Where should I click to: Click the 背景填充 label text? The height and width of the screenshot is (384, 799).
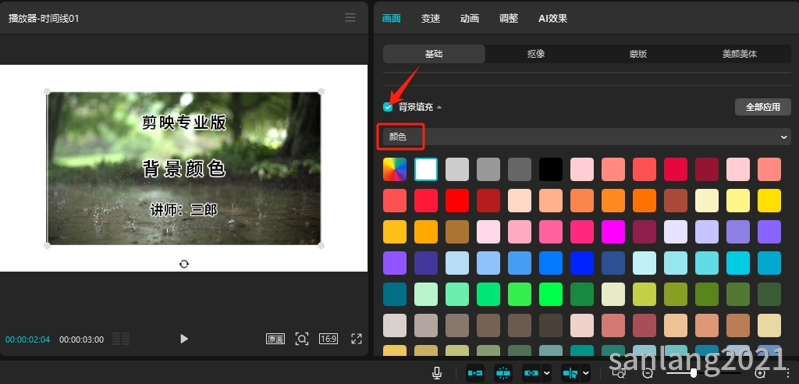(x=416, y=107)
